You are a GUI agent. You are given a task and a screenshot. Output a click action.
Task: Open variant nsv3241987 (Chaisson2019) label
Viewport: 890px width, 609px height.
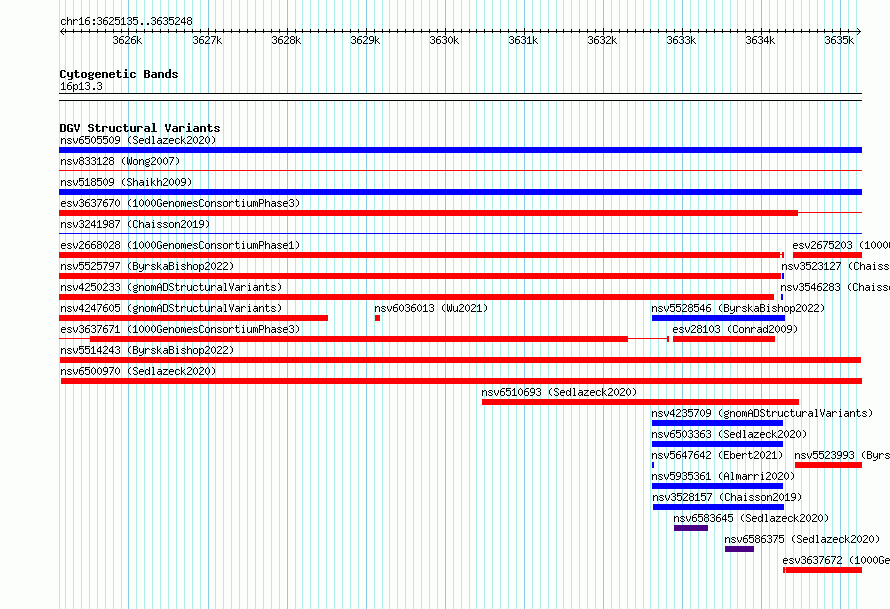click(x=135, y=224)
